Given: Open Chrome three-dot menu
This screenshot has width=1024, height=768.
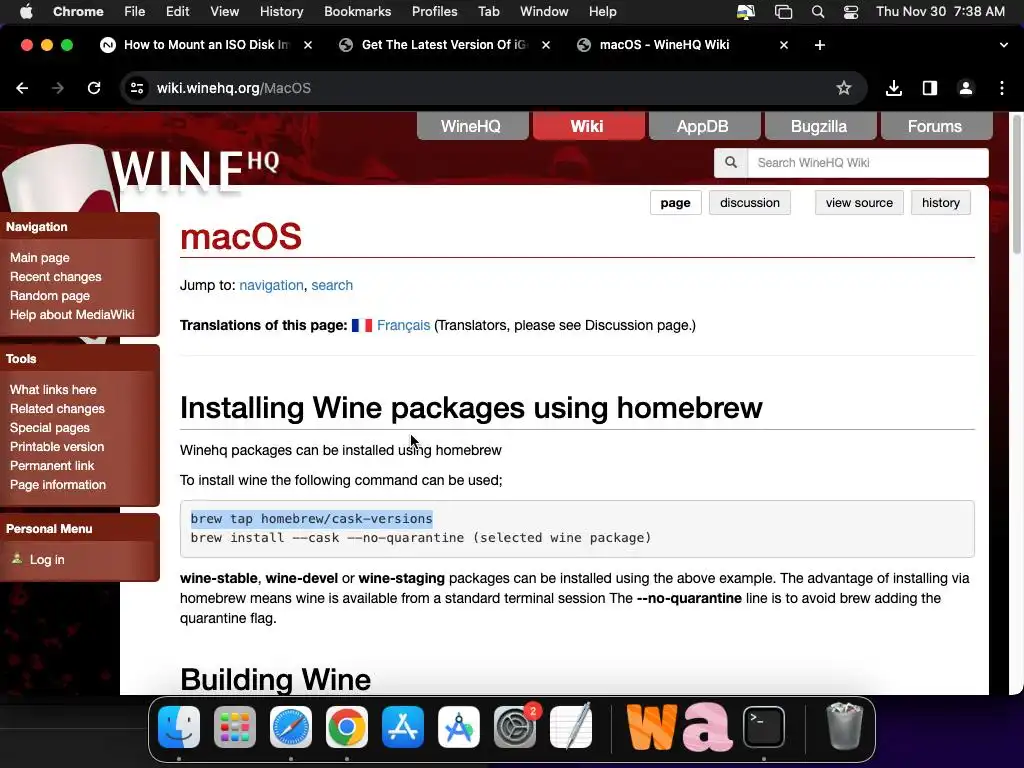Looking at the screenshot, I should click(1002, 88).
